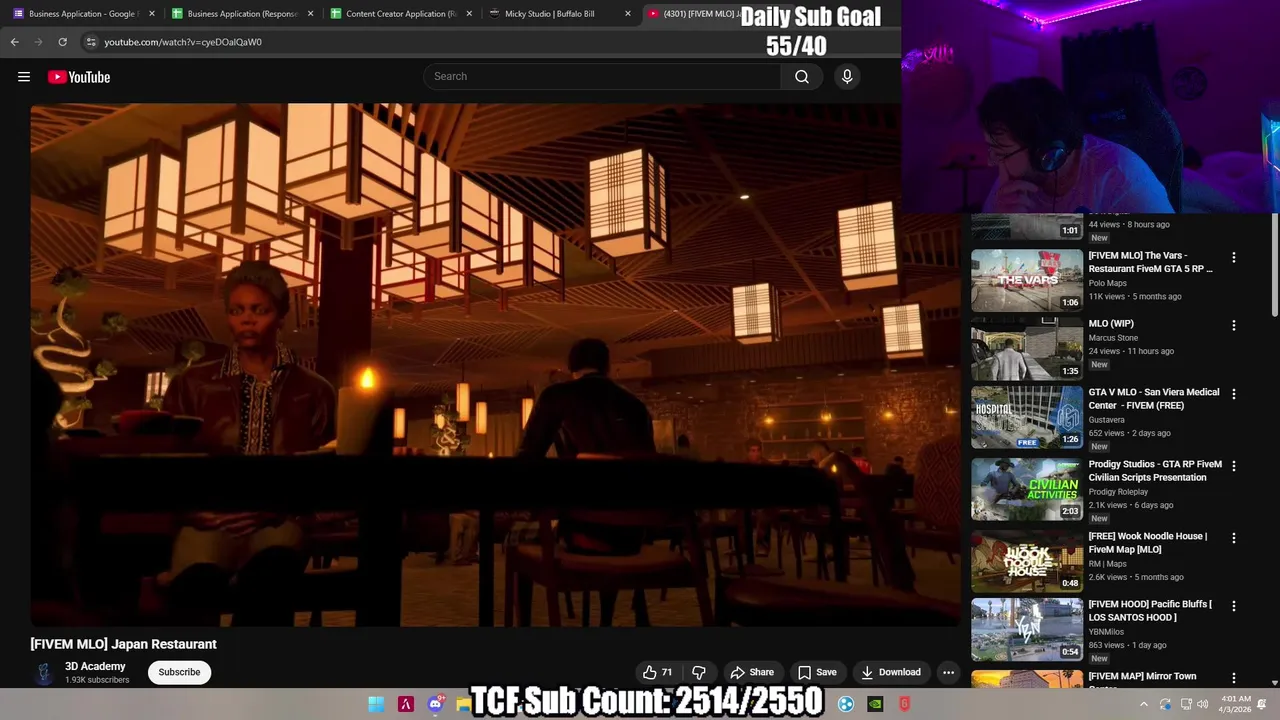Click channel name 'RM | Maps'

1107,564
